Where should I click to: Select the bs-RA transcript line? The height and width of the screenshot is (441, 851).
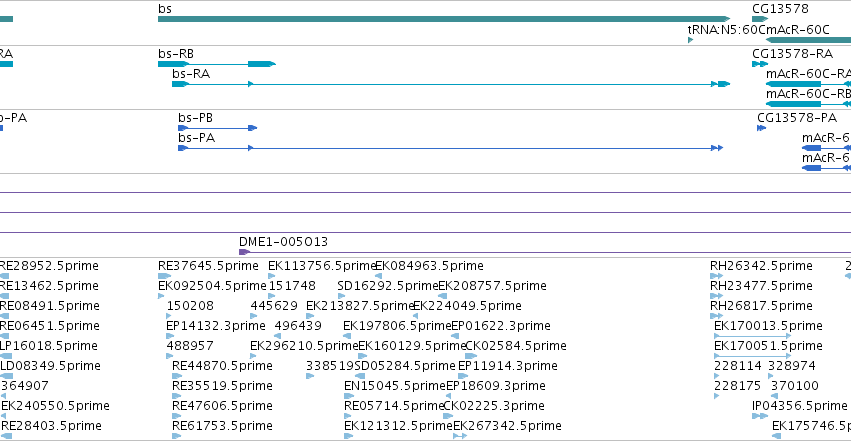(451, 84)
